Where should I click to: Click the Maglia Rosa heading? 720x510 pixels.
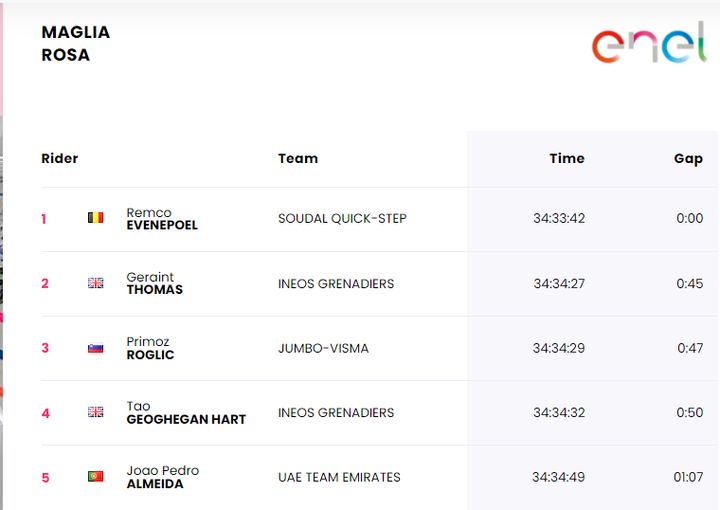click(76, 43)
